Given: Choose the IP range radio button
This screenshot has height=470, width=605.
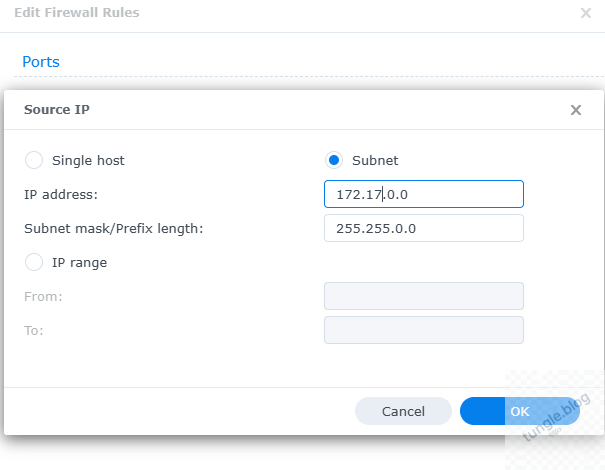Looking at the screenshot, I should coord(34,262).
